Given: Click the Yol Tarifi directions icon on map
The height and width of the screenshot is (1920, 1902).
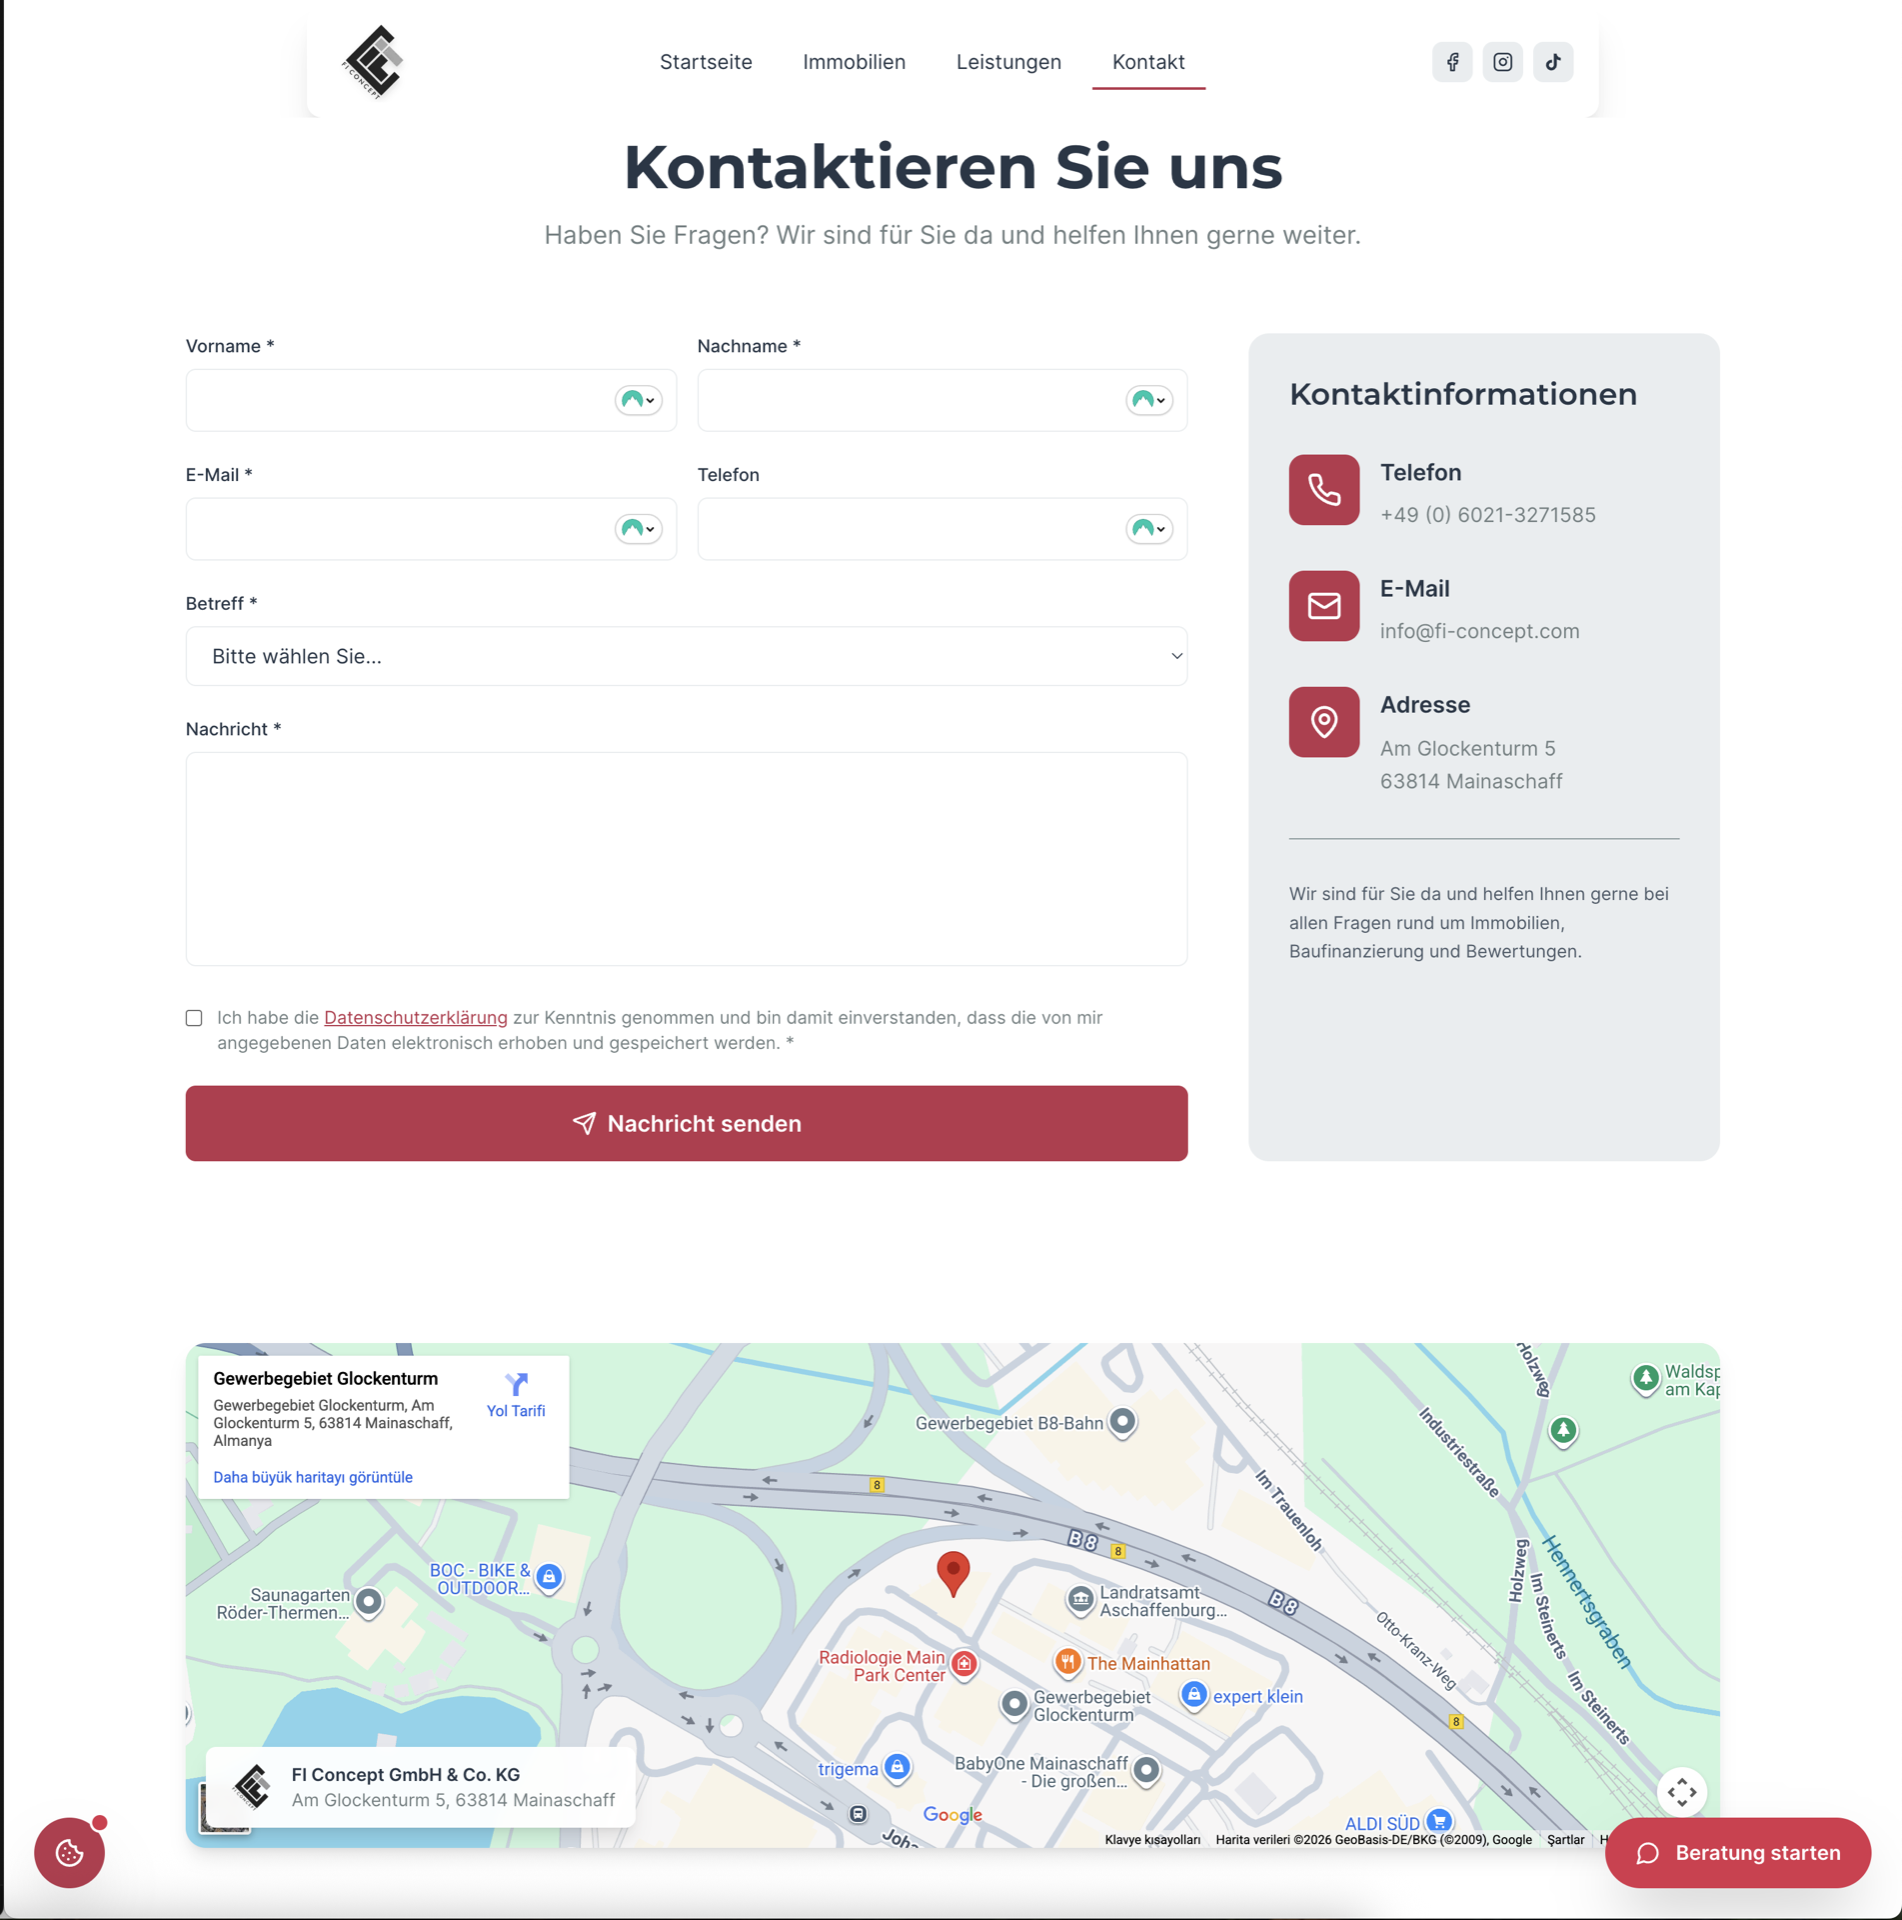Looking at the screenshot, I should pyautogui.click(x=516, y=1385).
